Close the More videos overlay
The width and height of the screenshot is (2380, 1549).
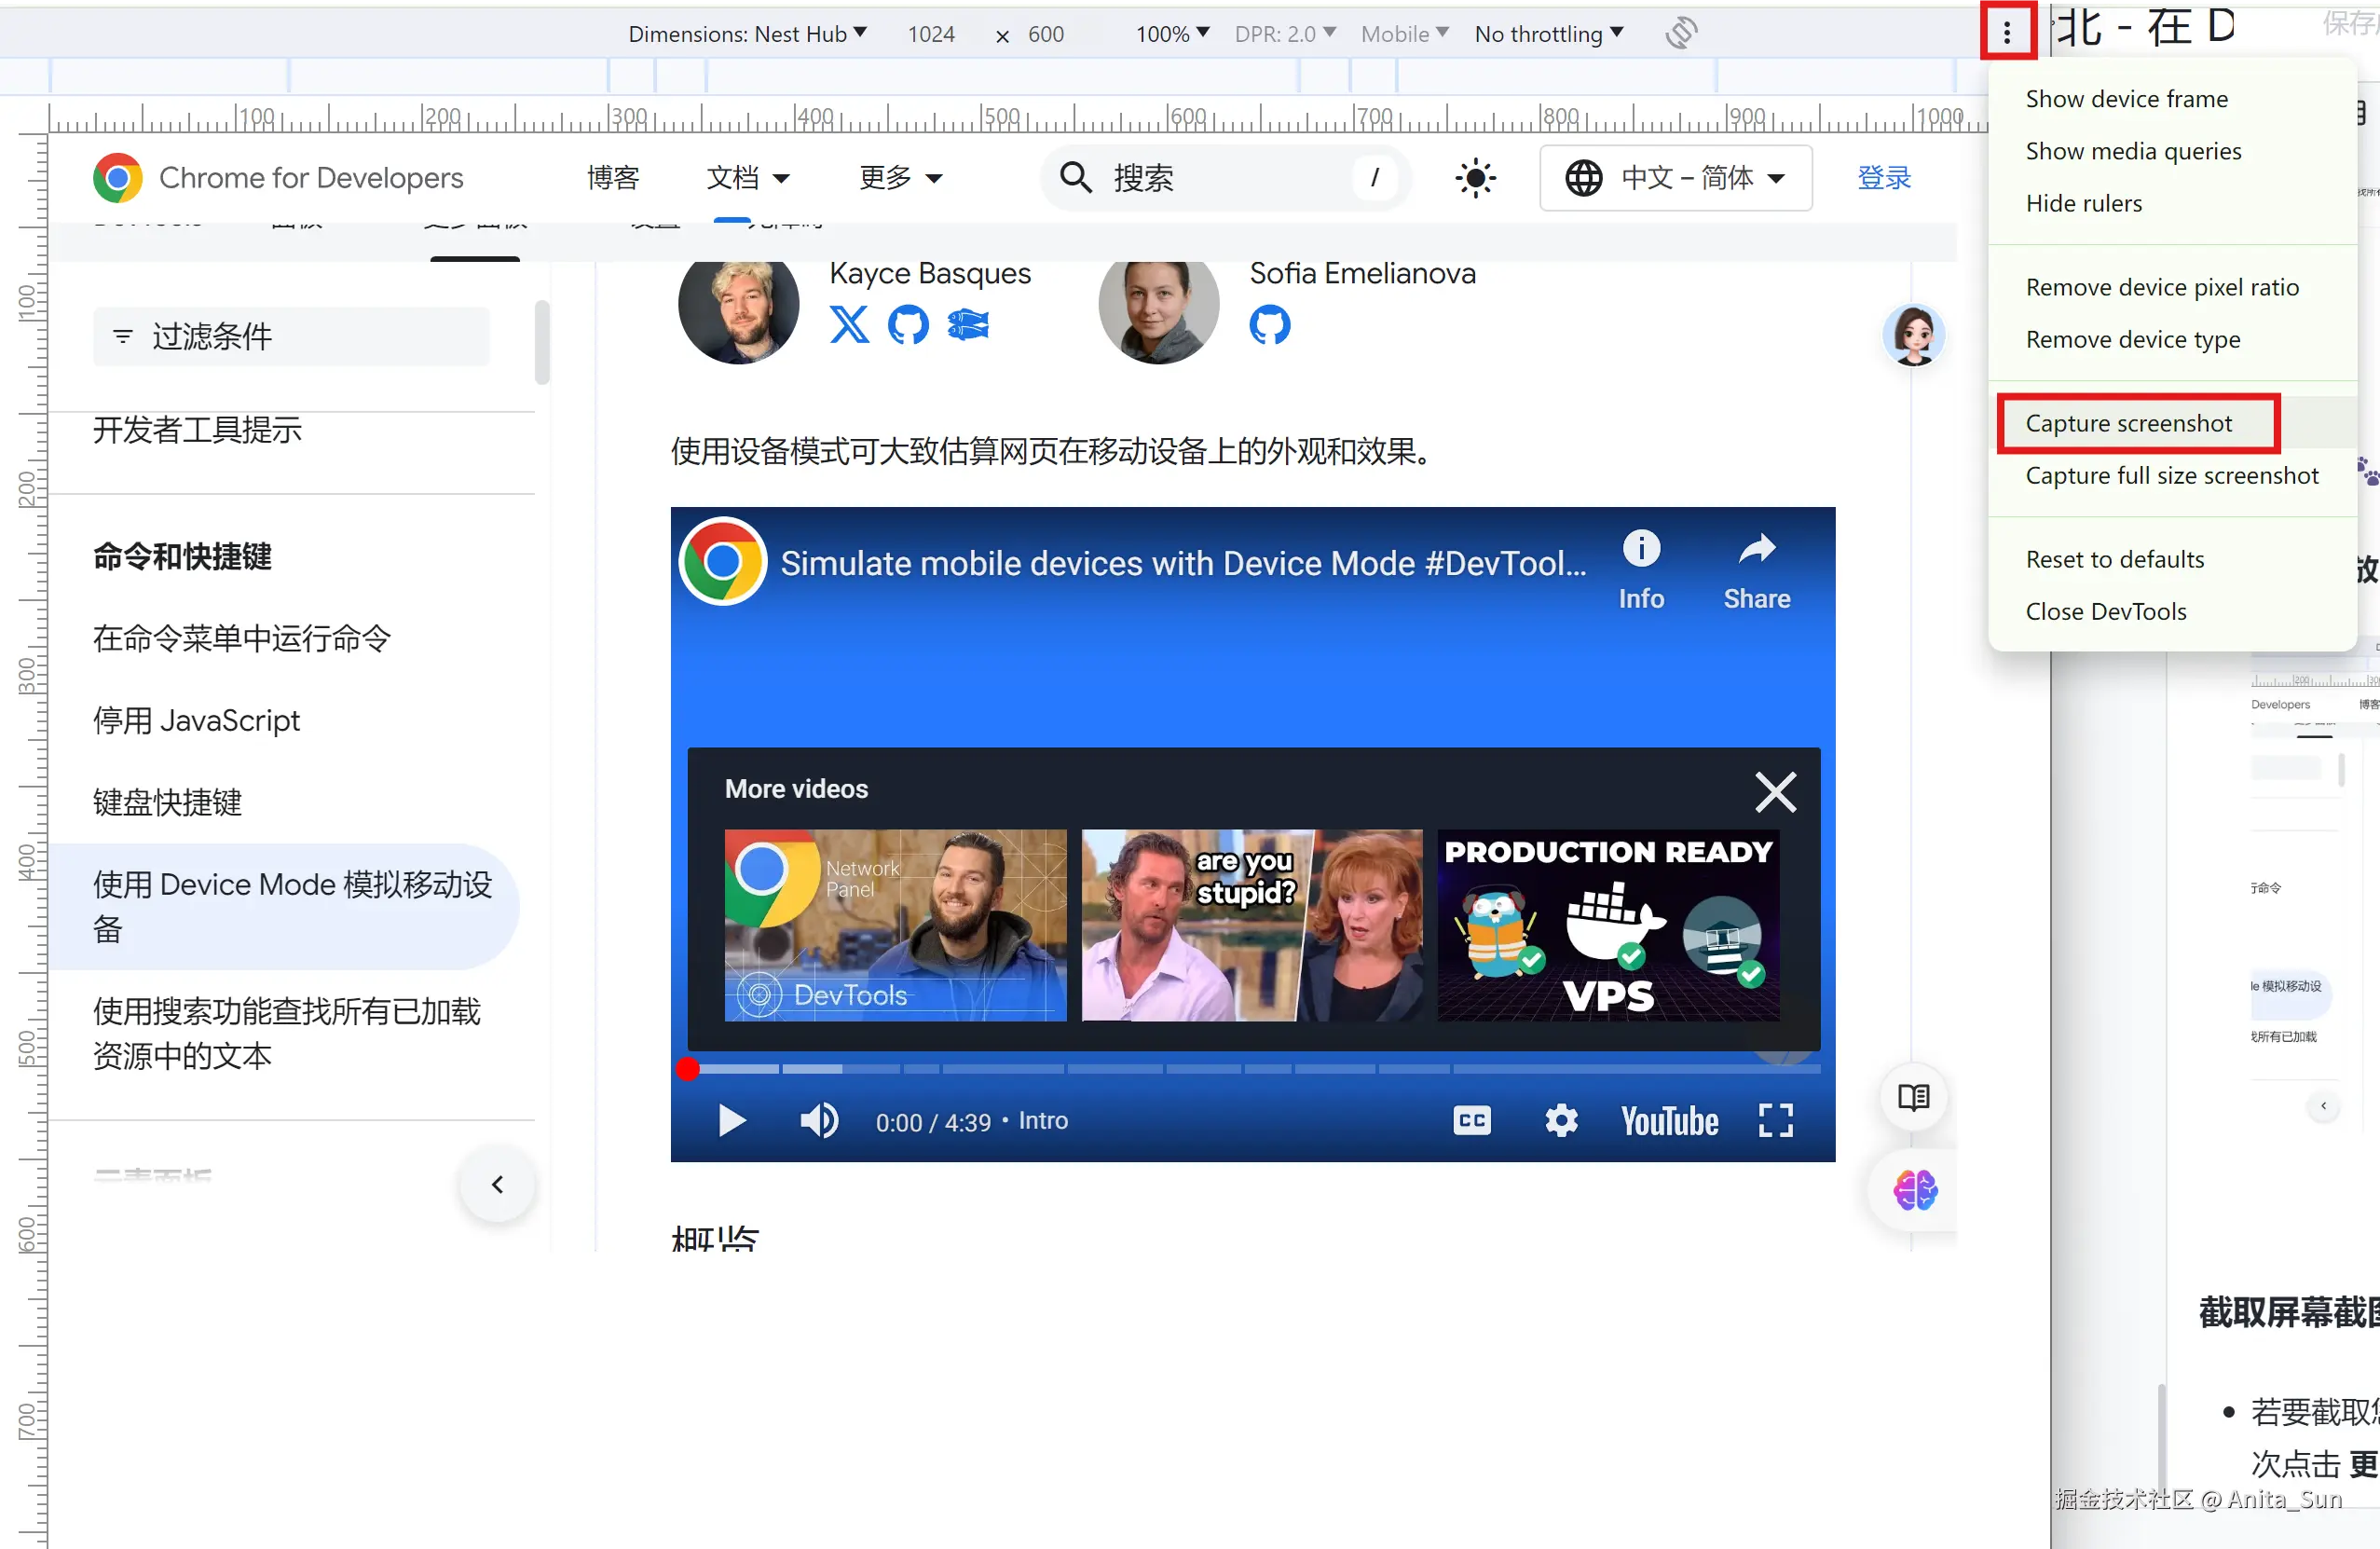1775,792
